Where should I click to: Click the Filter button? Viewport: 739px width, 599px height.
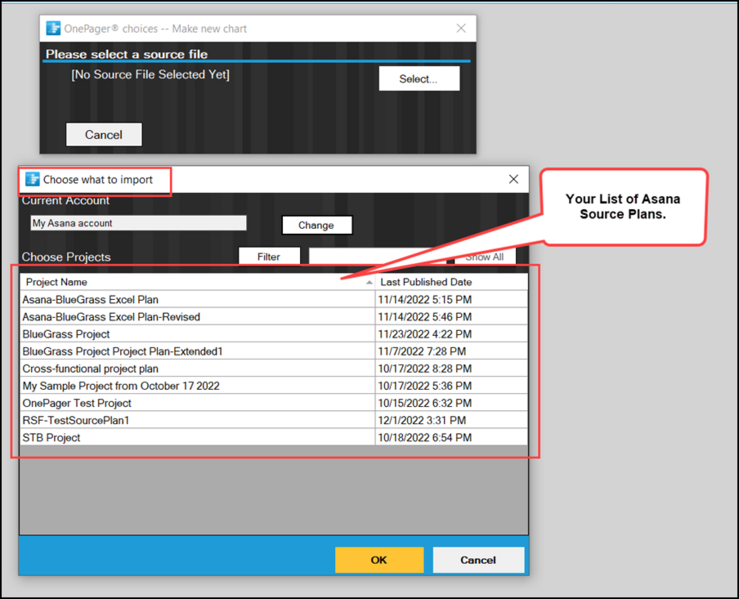(269, 256)
